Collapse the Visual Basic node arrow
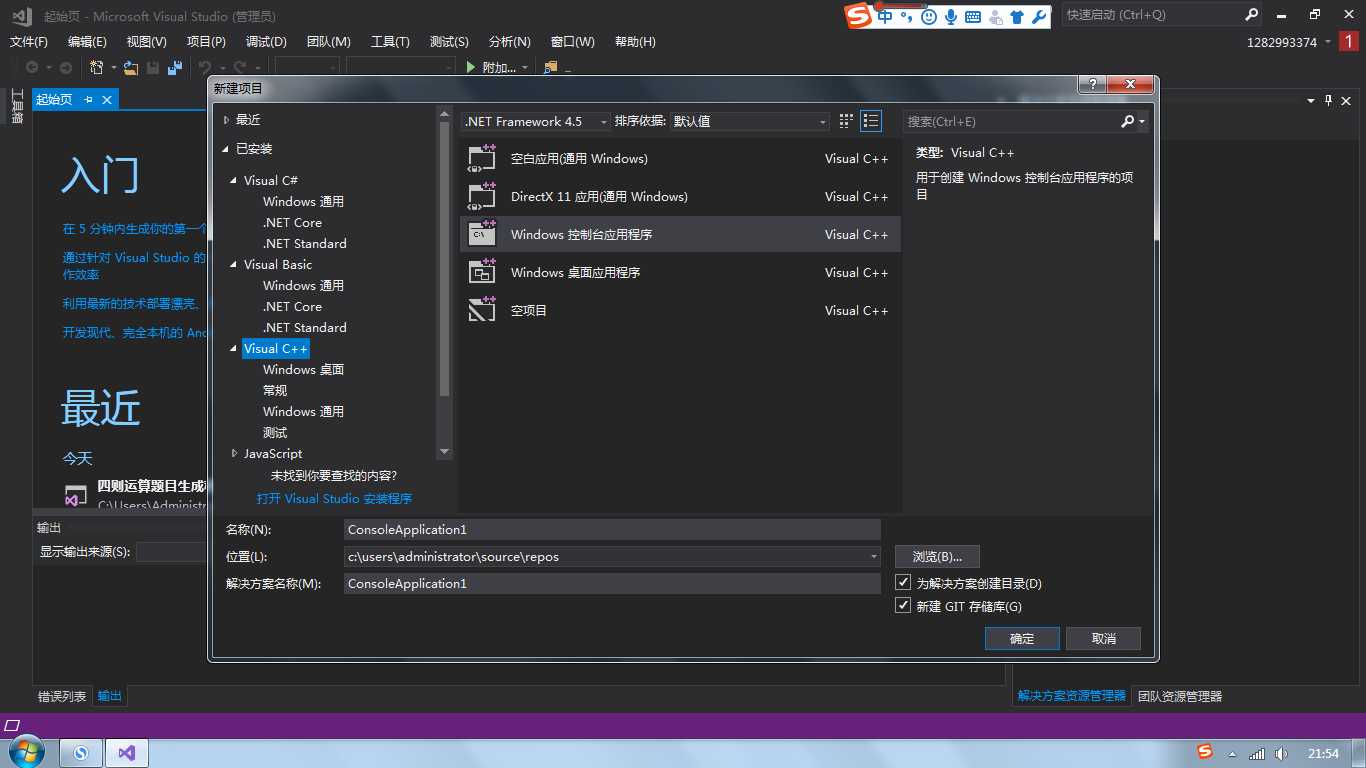Viewport: 1366px width, 768px height. tap(235, 265)
